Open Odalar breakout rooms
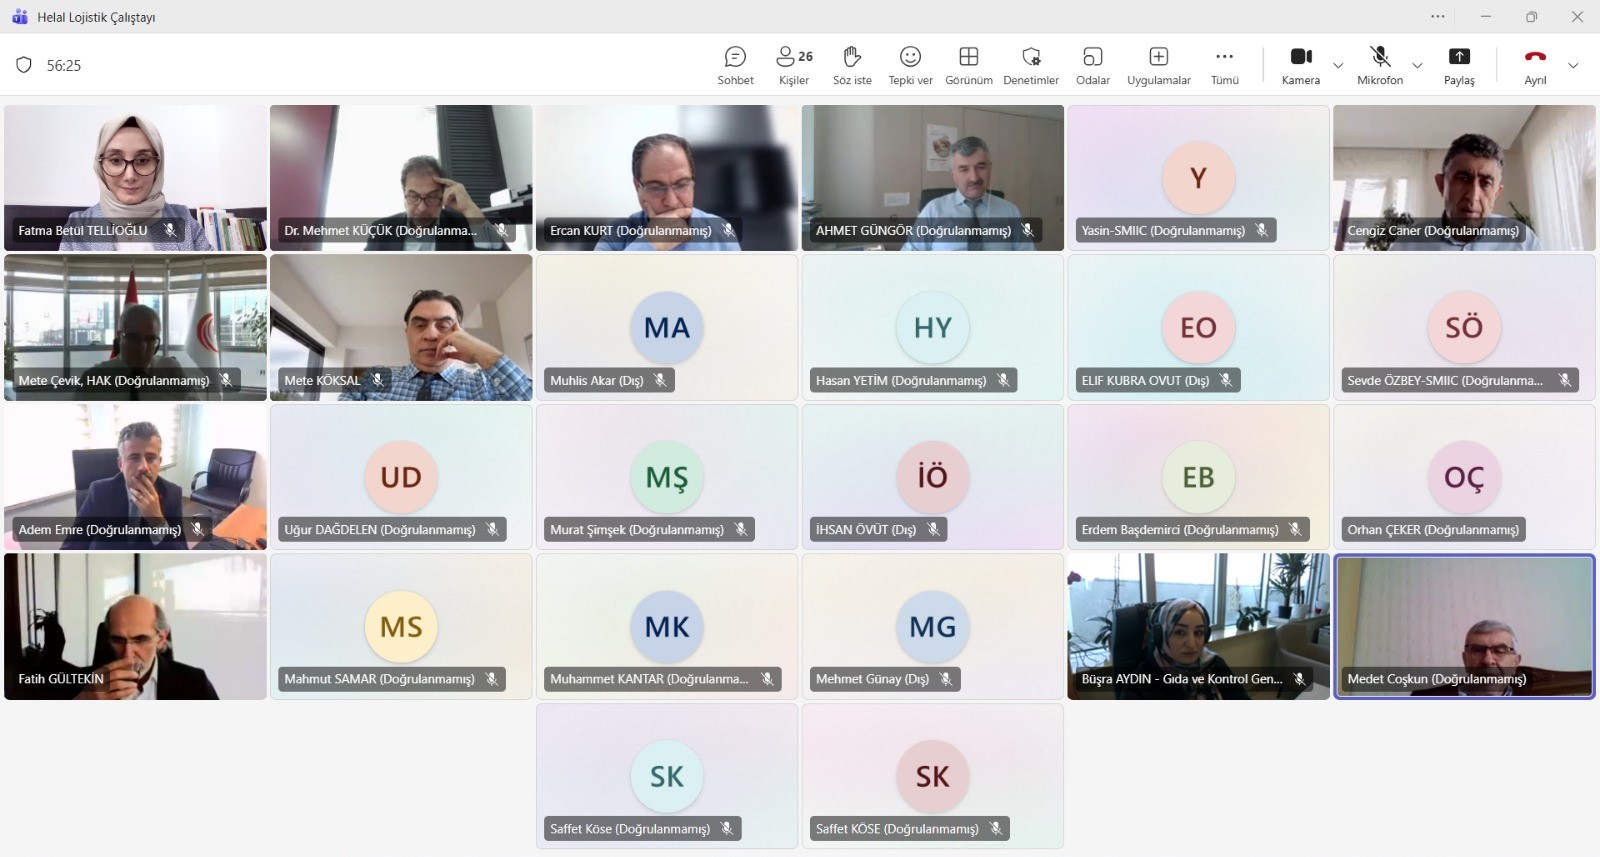Screen dimensions: 1600x857 pyautogui.click(x=1092, y=65)
